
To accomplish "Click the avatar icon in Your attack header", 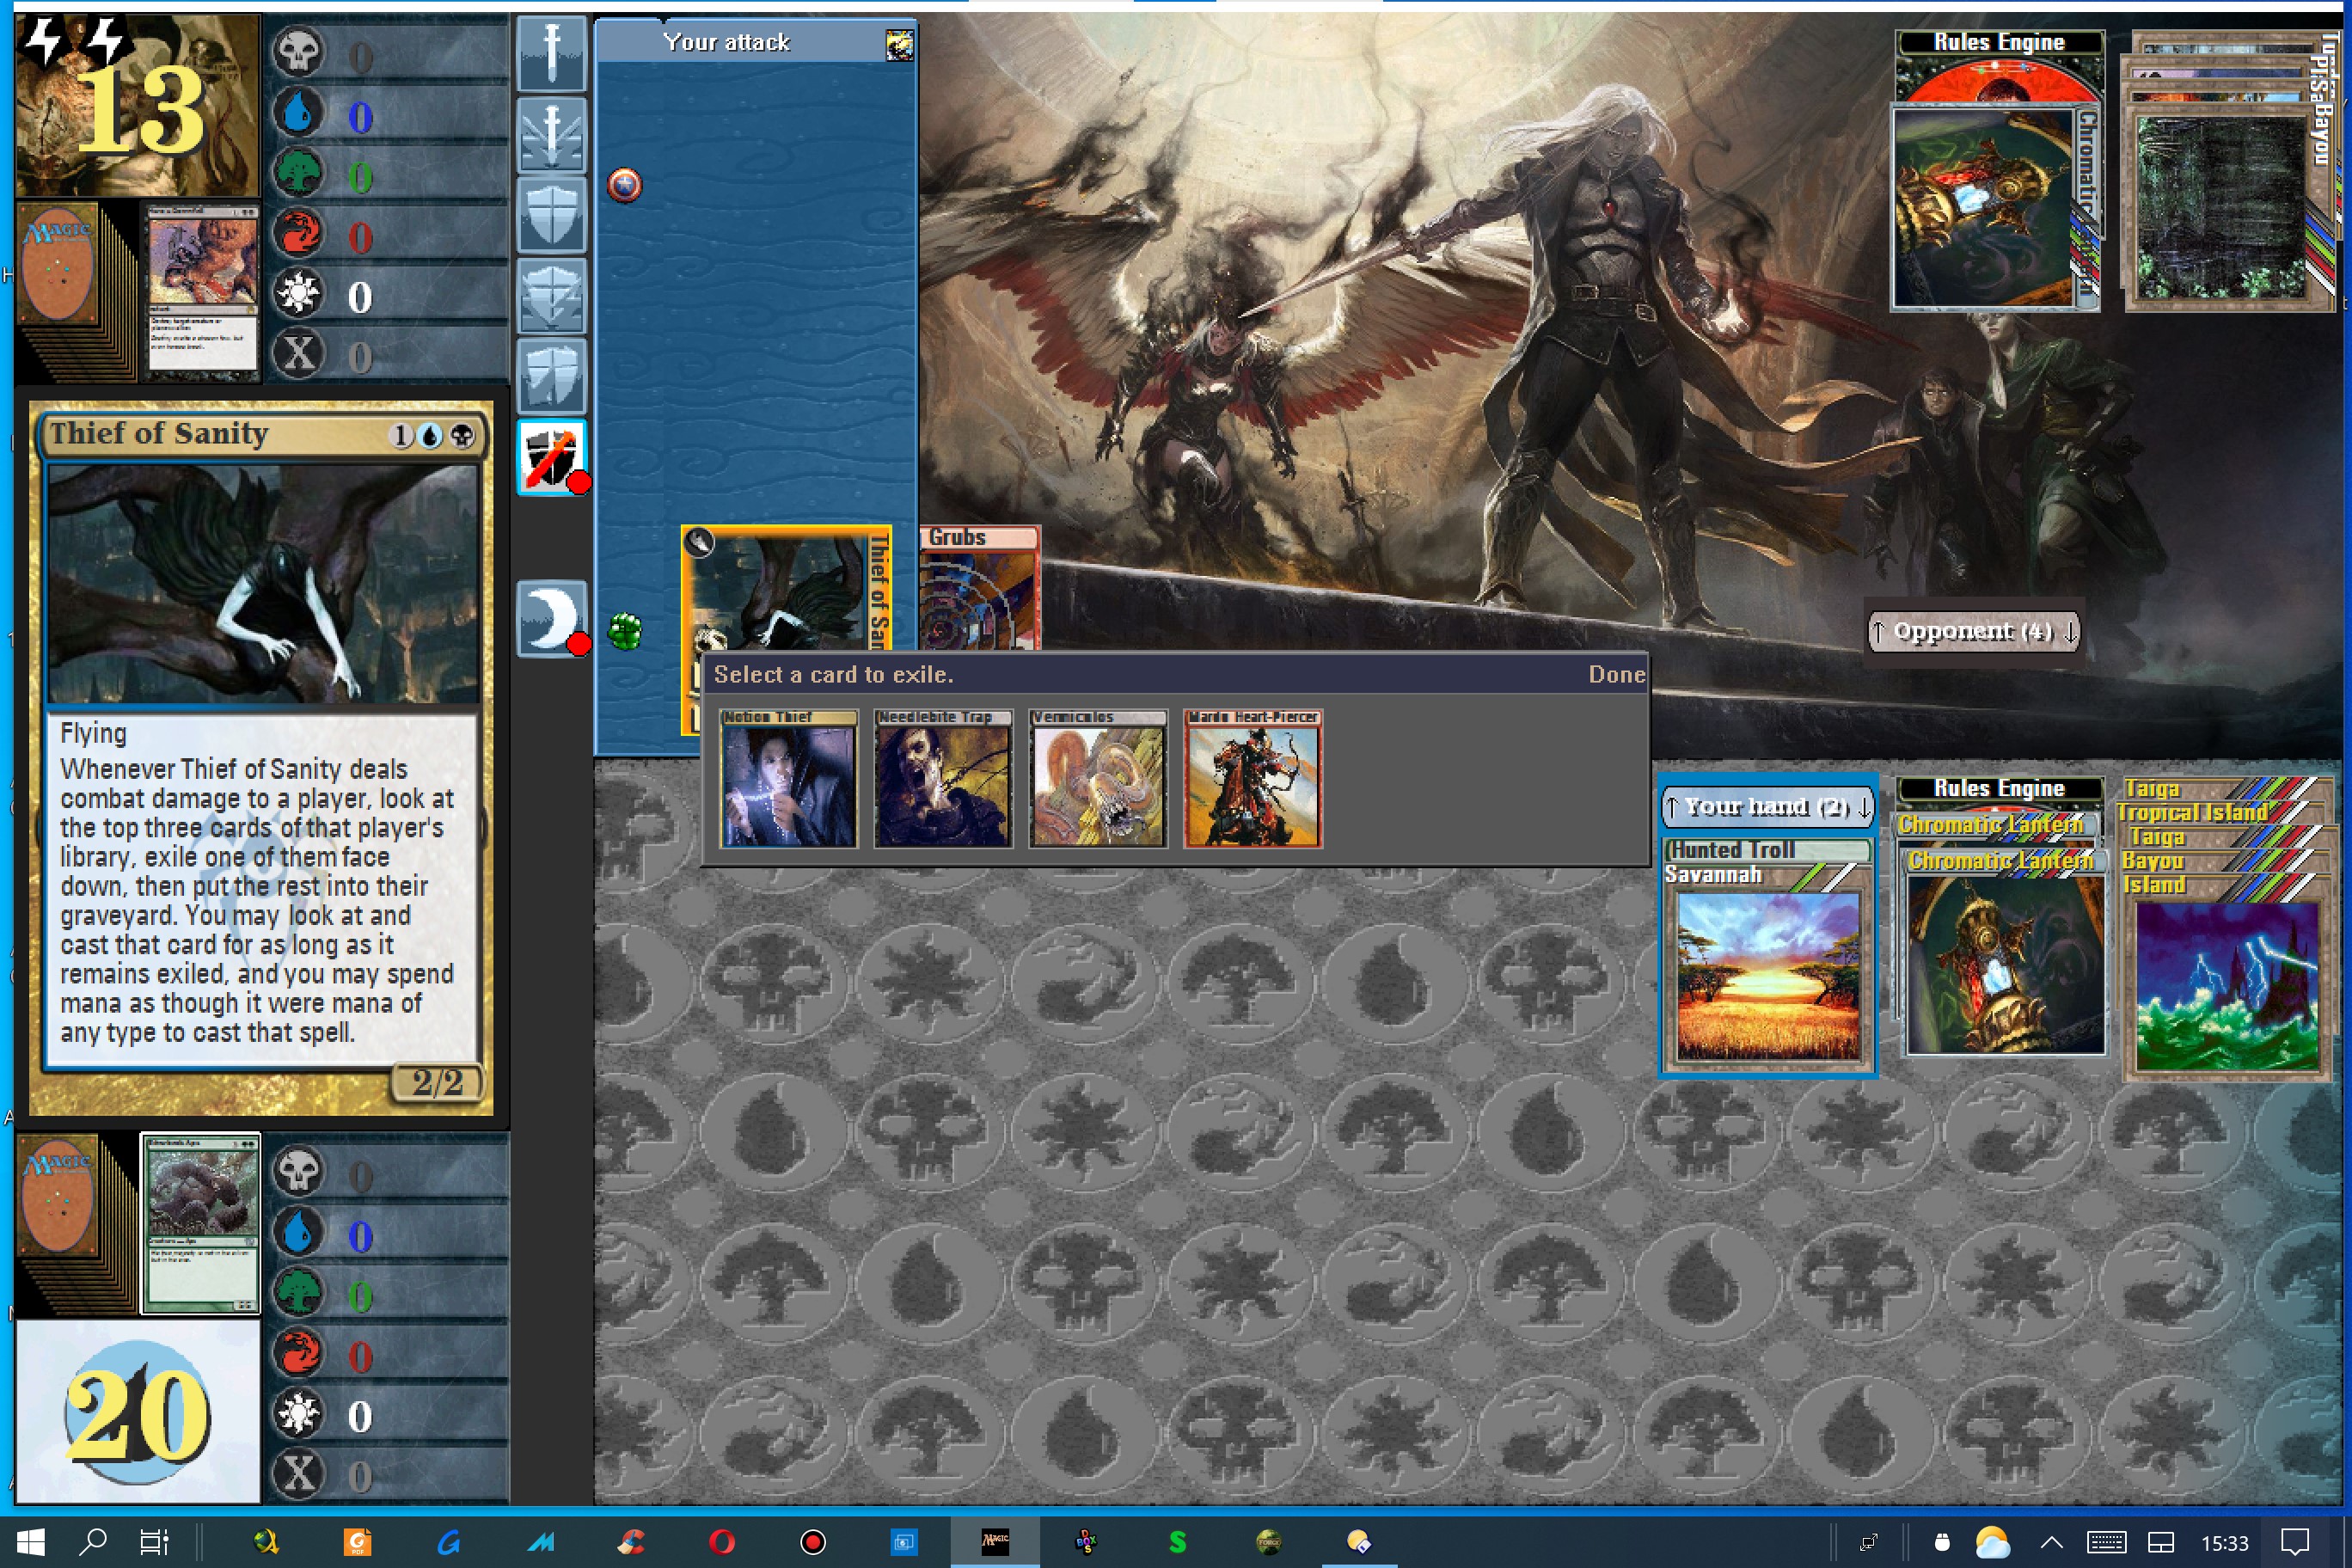I will point(899,44).
